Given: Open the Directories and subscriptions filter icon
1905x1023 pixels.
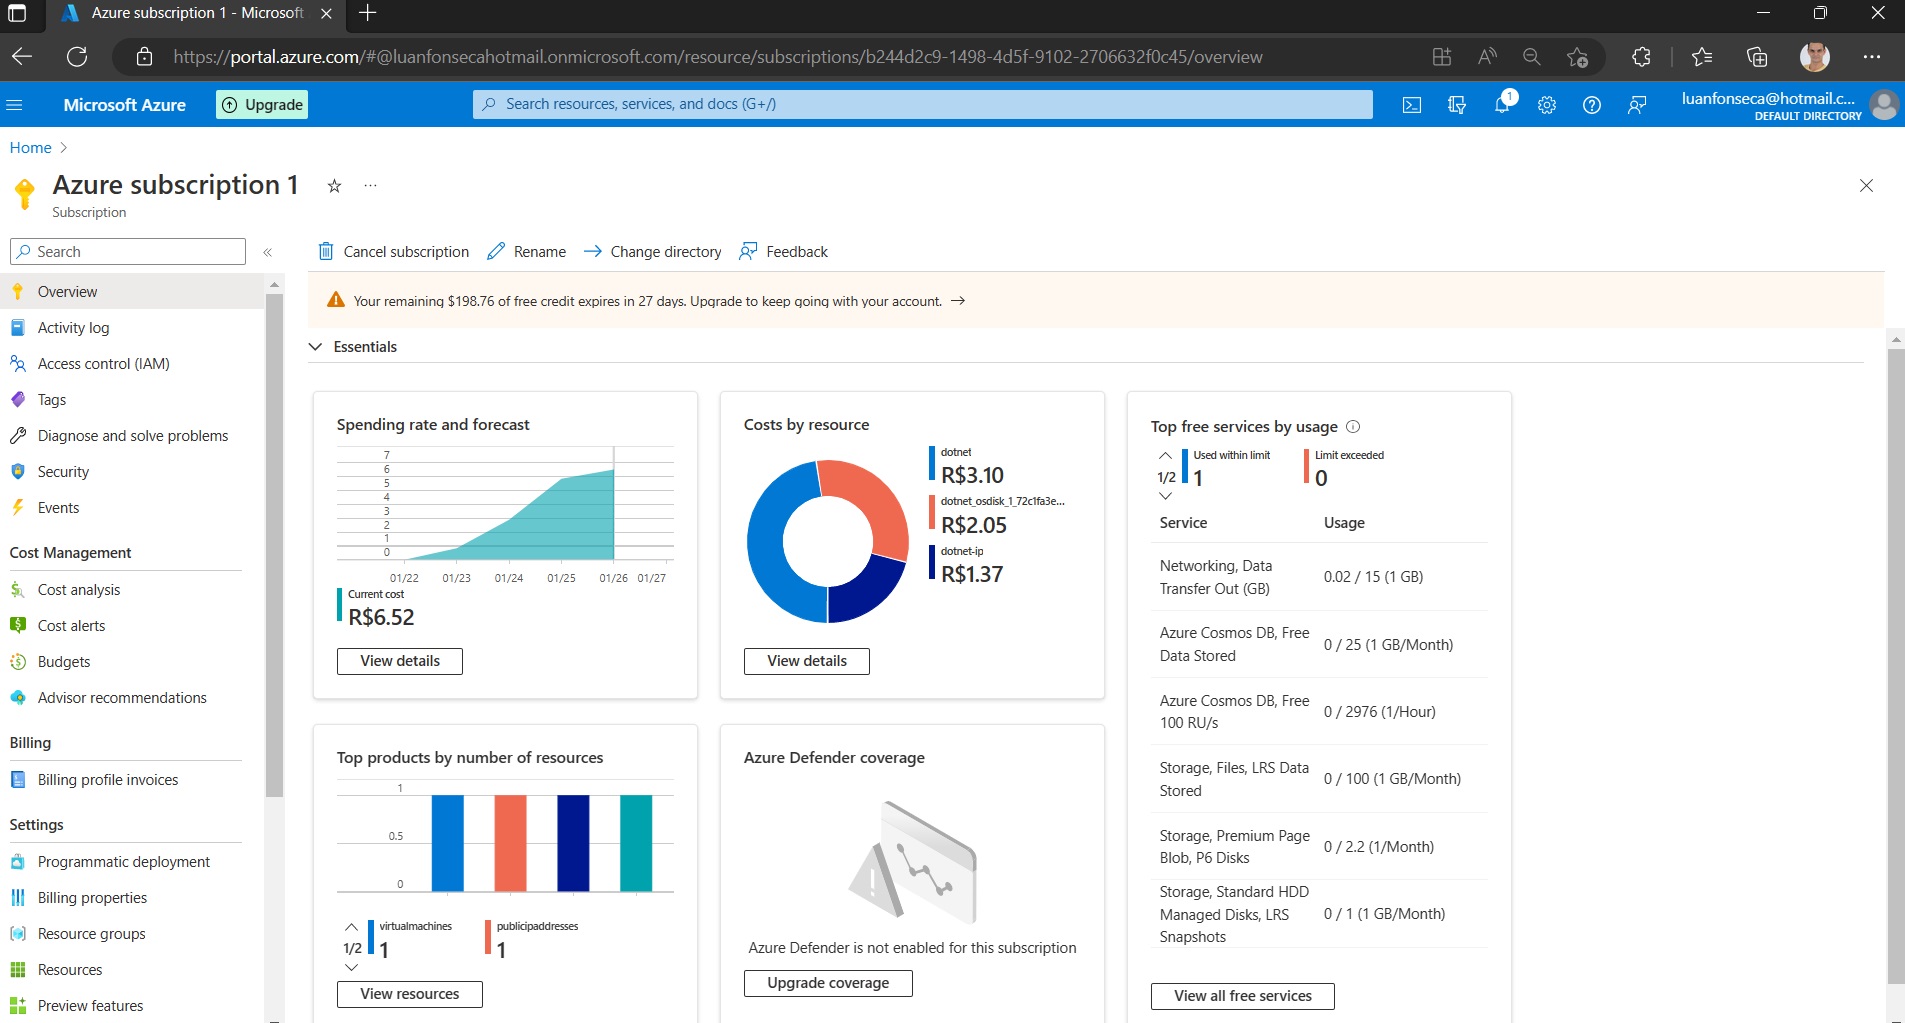Looking at the screenshot, I should click(x=1457, y=105).
